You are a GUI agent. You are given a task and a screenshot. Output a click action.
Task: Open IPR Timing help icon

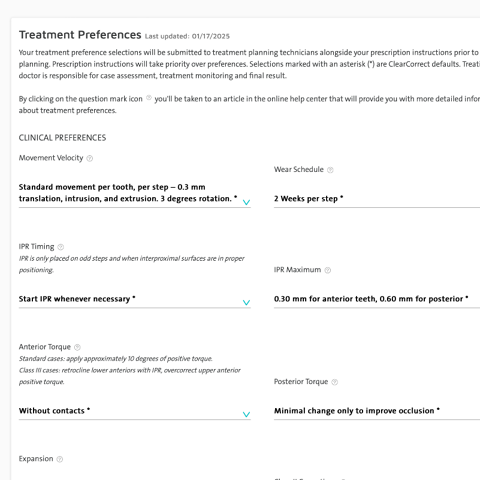coord(61,247)
